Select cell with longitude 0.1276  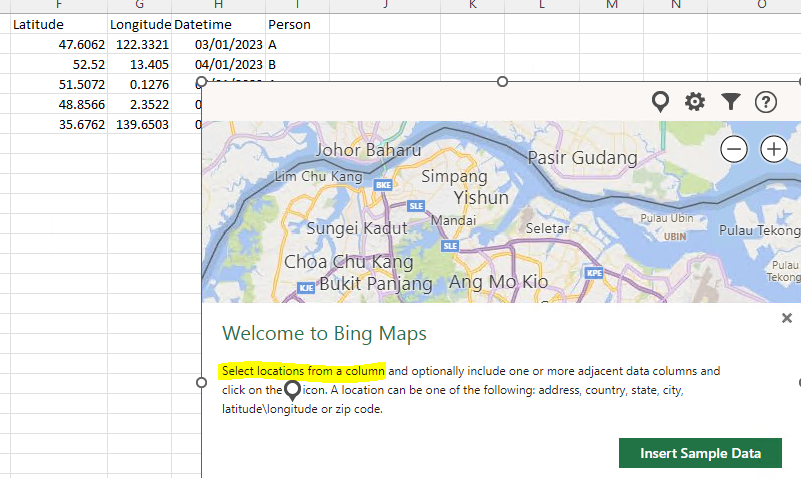point(139,84)
